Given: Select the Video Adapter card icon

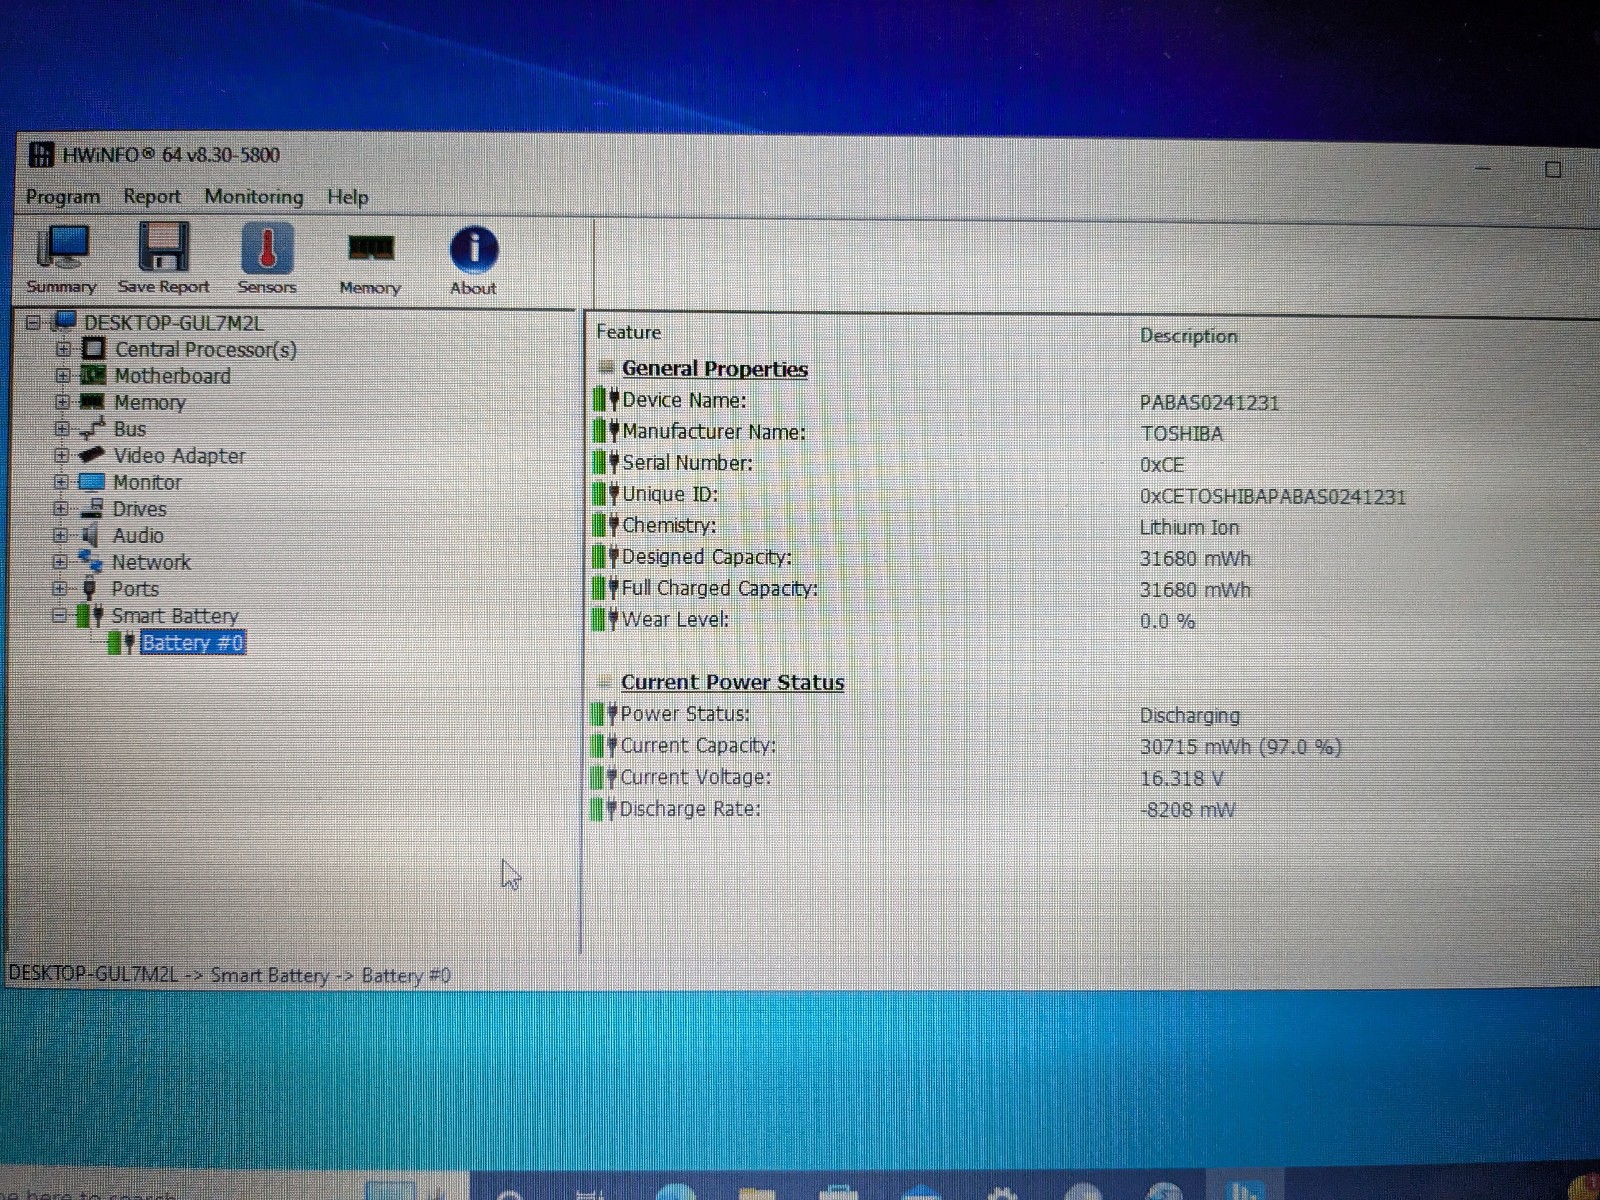Looking at the screenshot, I should click(x=91, y=455).
